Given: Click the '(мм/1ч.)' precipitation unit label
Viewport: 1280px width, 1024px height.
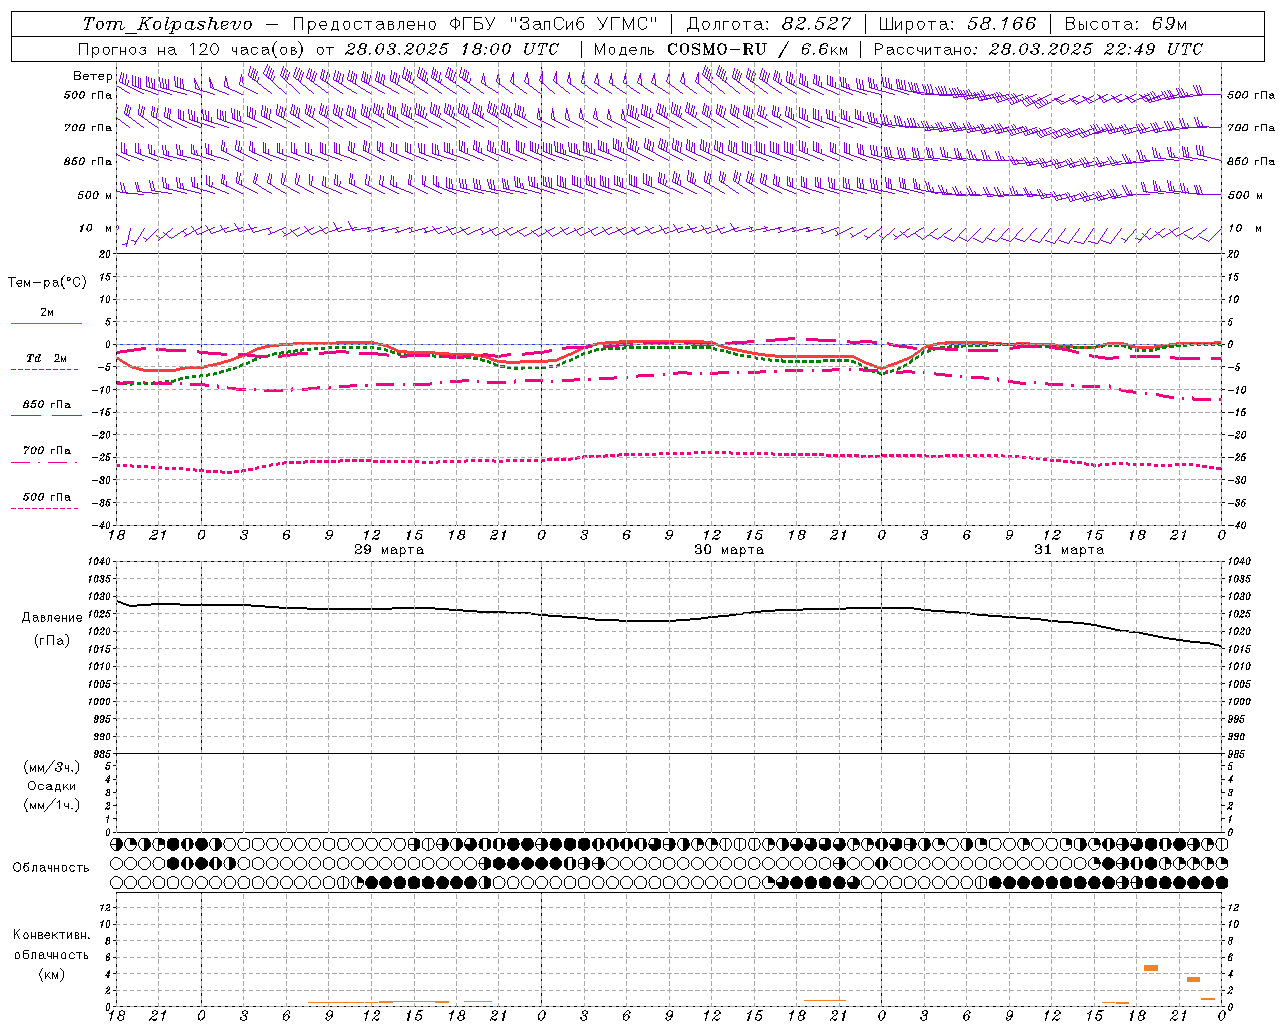Looking at the screenshot, I should pyautogui.click(x=52, y=805).
